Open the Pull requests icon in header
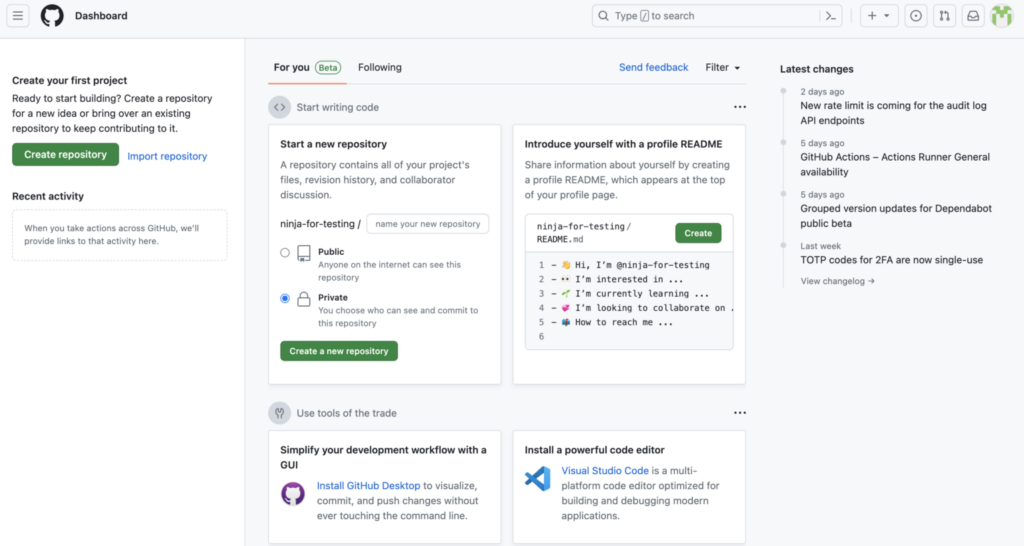Screen dimensions: 1024x546 click(944, 16)
